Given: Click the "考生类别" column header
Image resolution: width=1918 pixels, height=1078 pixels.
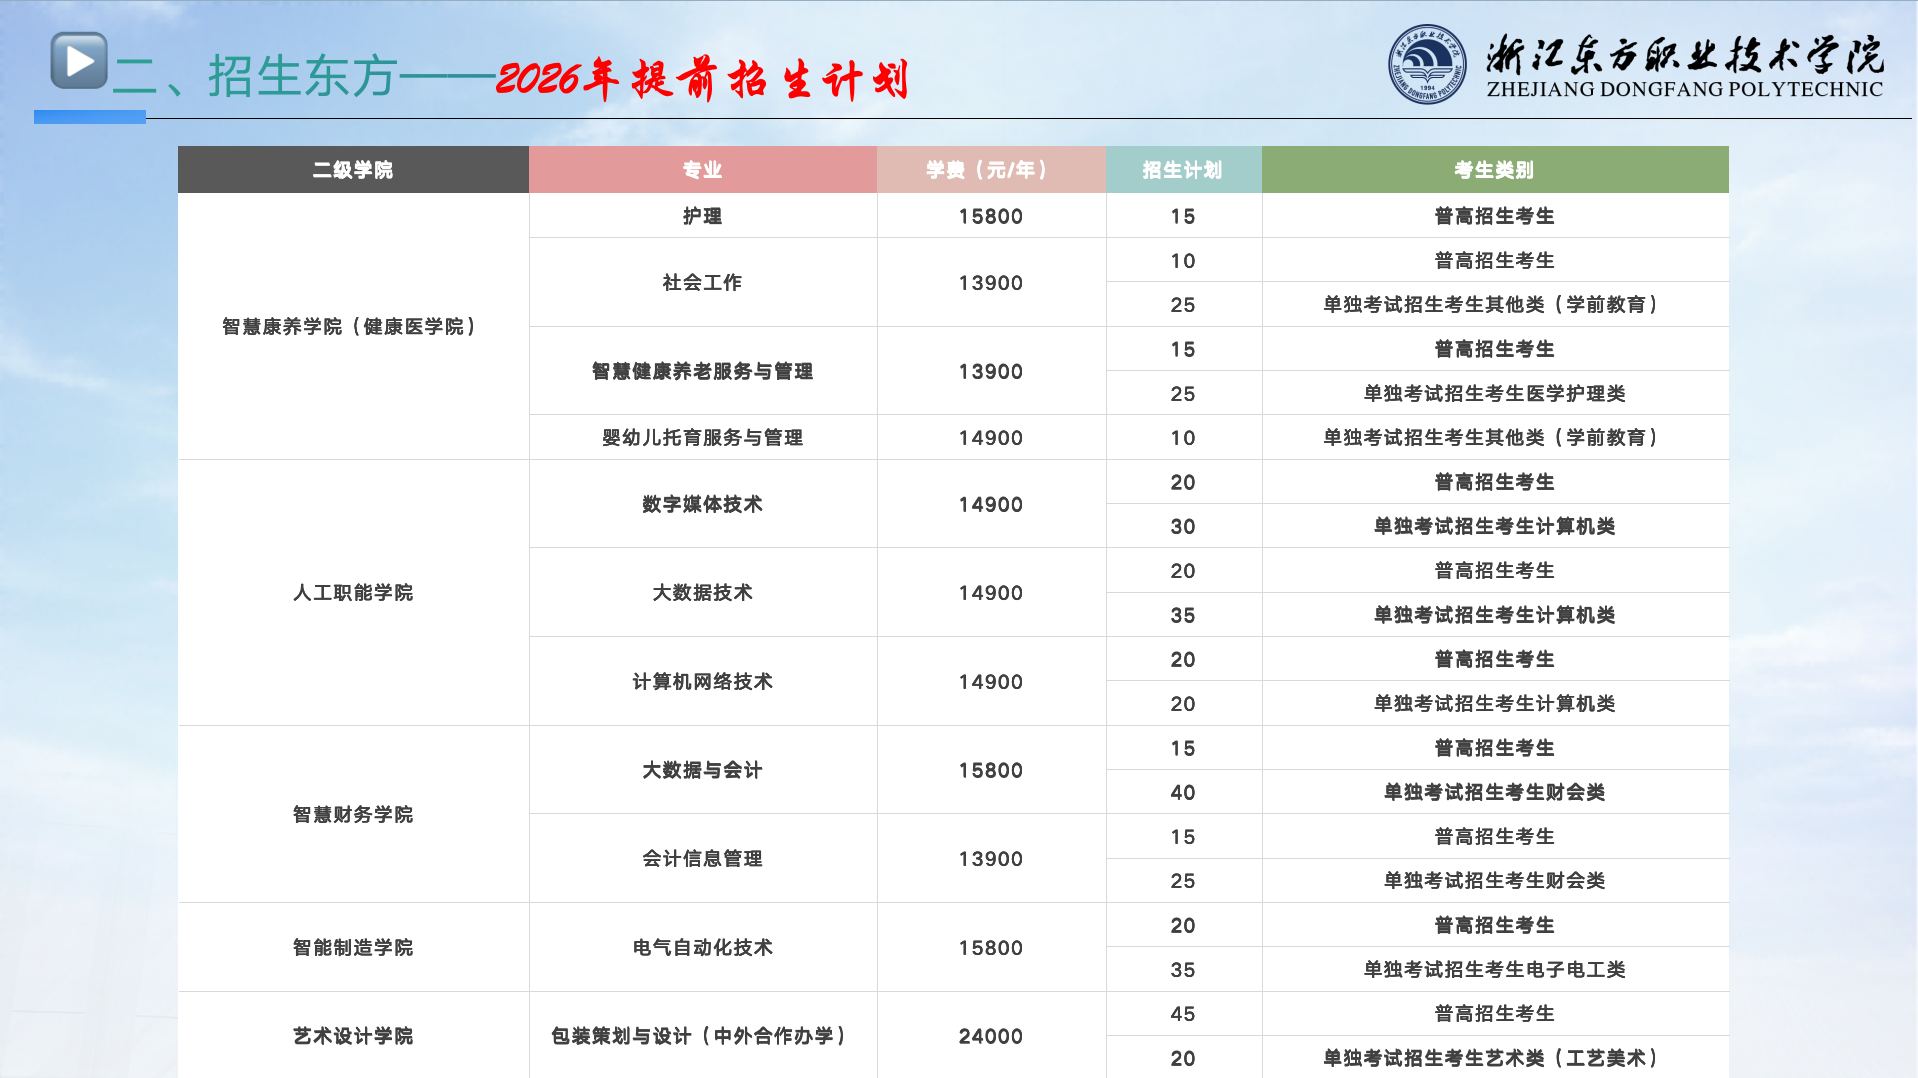Looking at the screenshot, I should tap(1495, 170).
